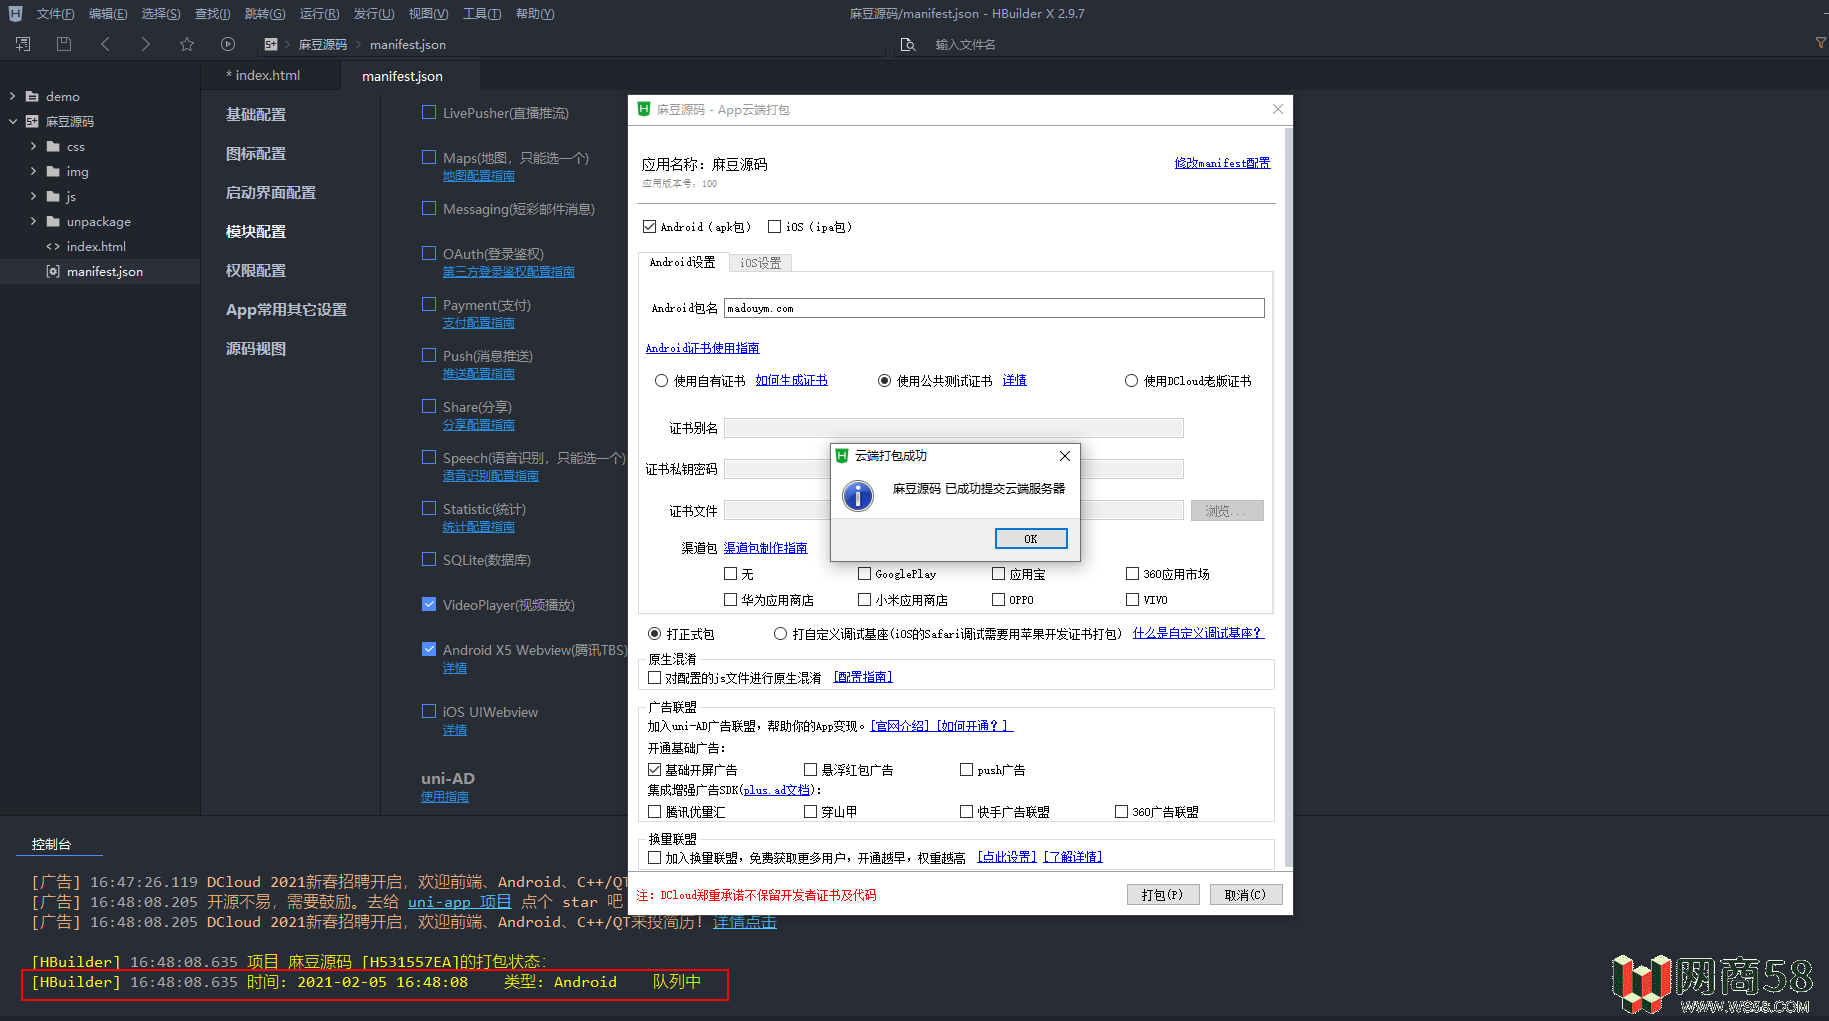Viewport: 1829px width, 1021px height.
Task: Uncheck the 基础开屏广告 checkbox
Action: click(654, 770)
